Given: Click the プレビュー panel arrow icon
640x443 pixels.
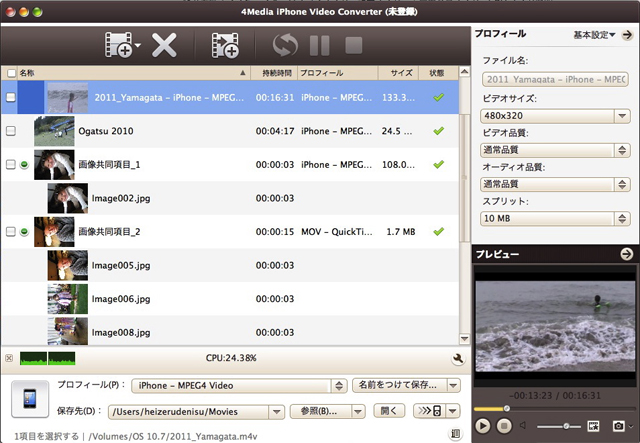Looking at the screenshot, I should click(x=627, y=254).
